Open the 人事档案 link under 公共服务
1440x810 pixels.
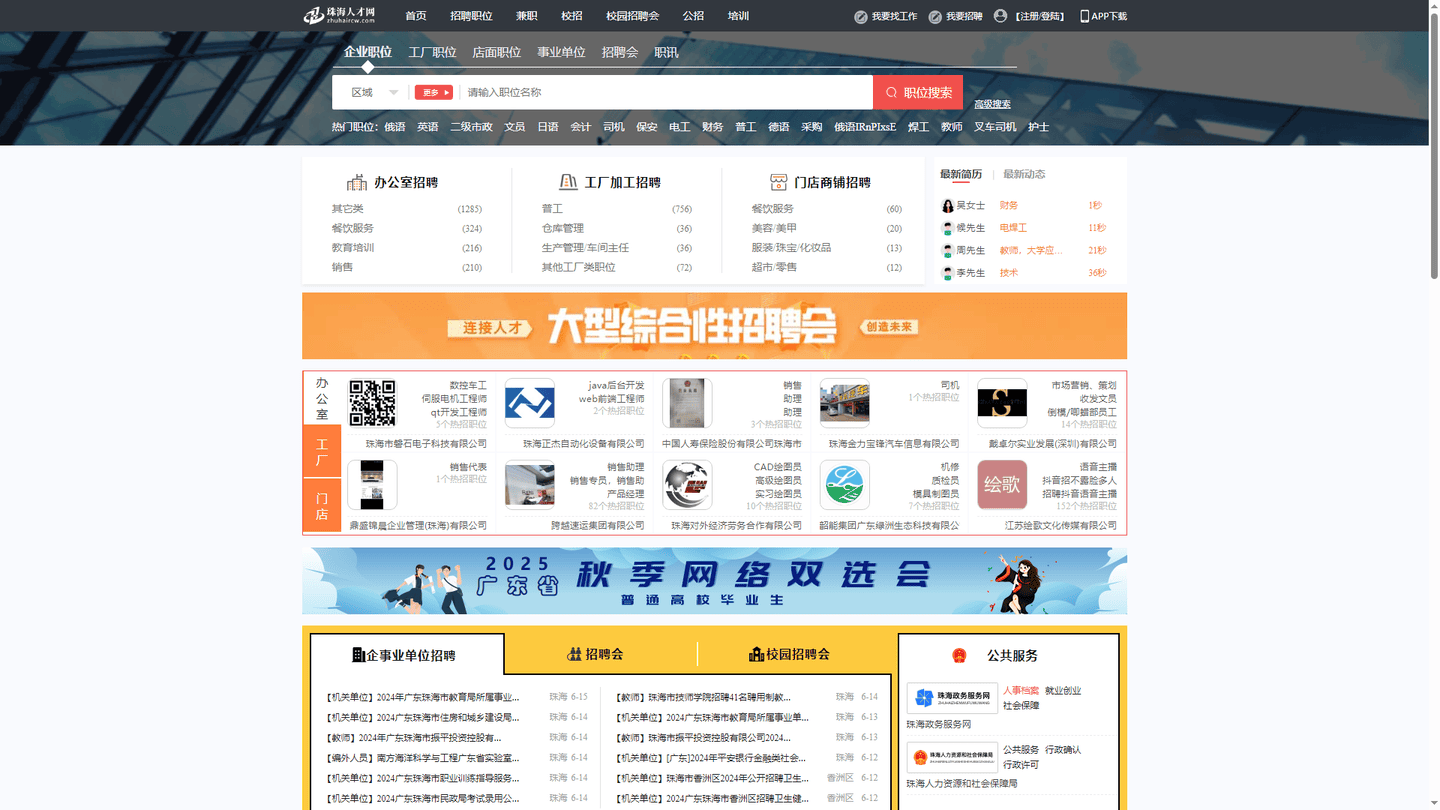tap(1021, 691)
